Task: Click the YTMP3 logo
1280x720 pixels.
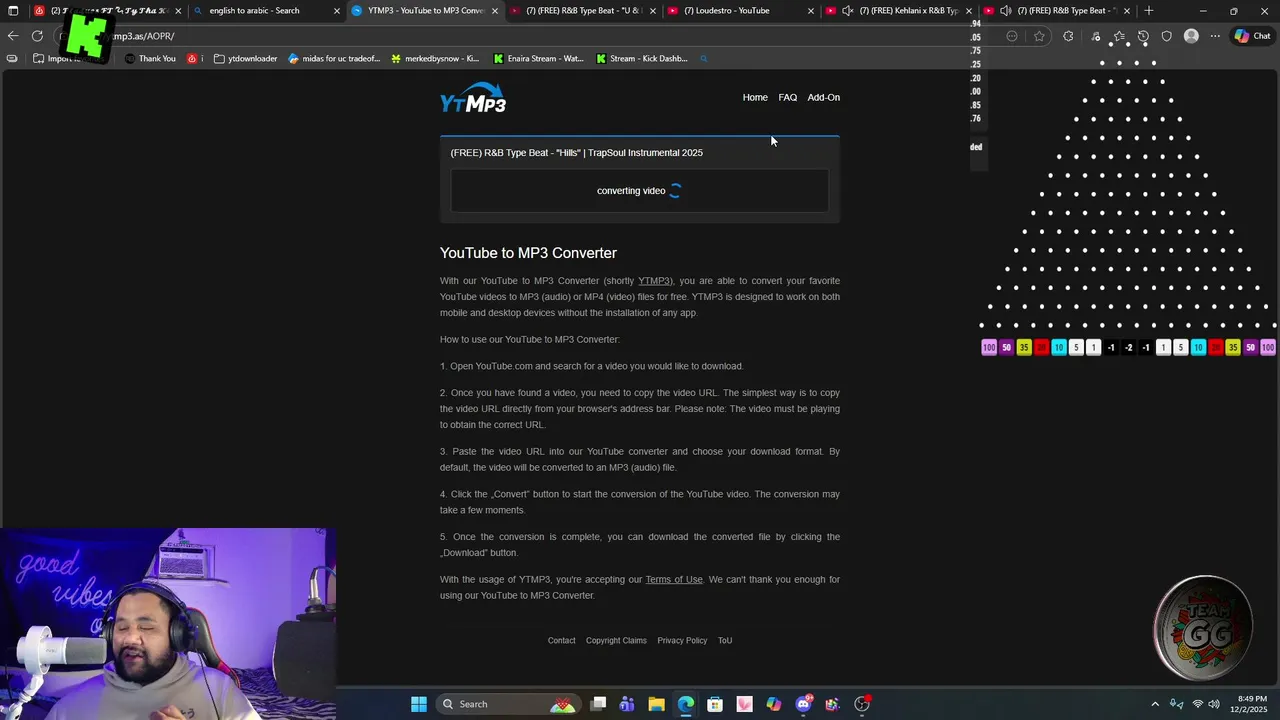Action: click(x=473, y=98)
